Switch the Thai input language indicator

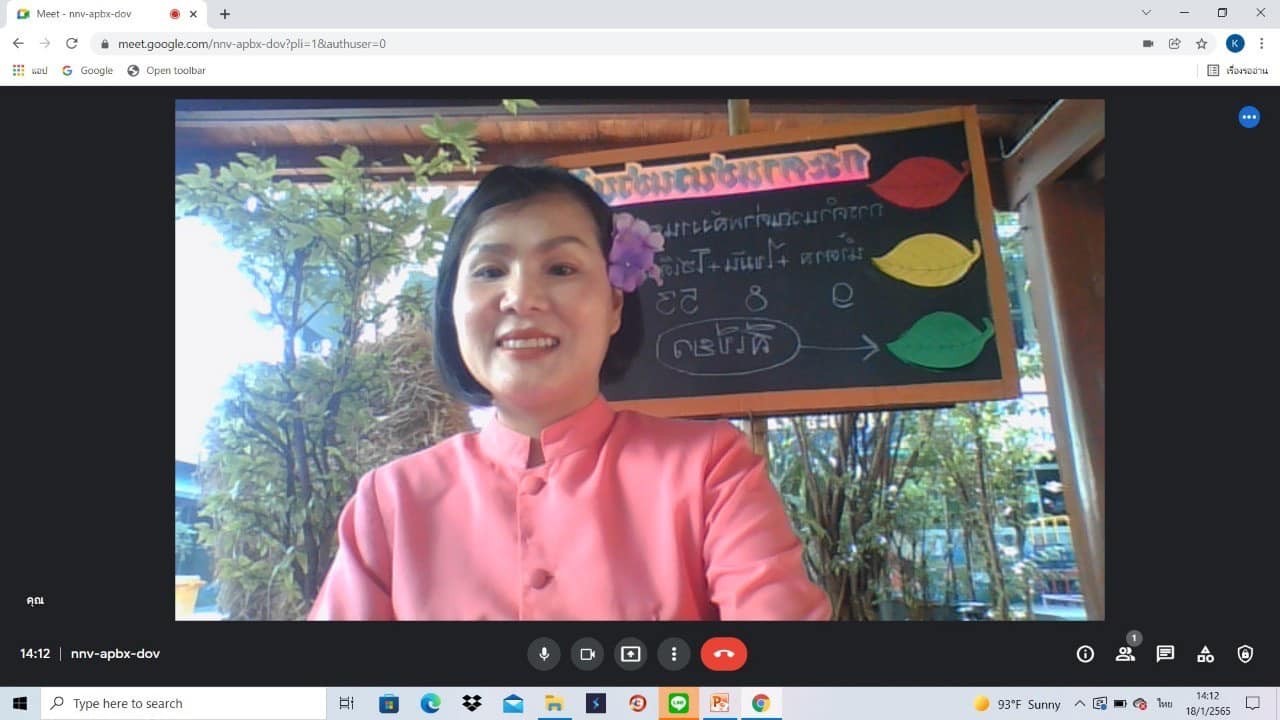coord(1165,704)
